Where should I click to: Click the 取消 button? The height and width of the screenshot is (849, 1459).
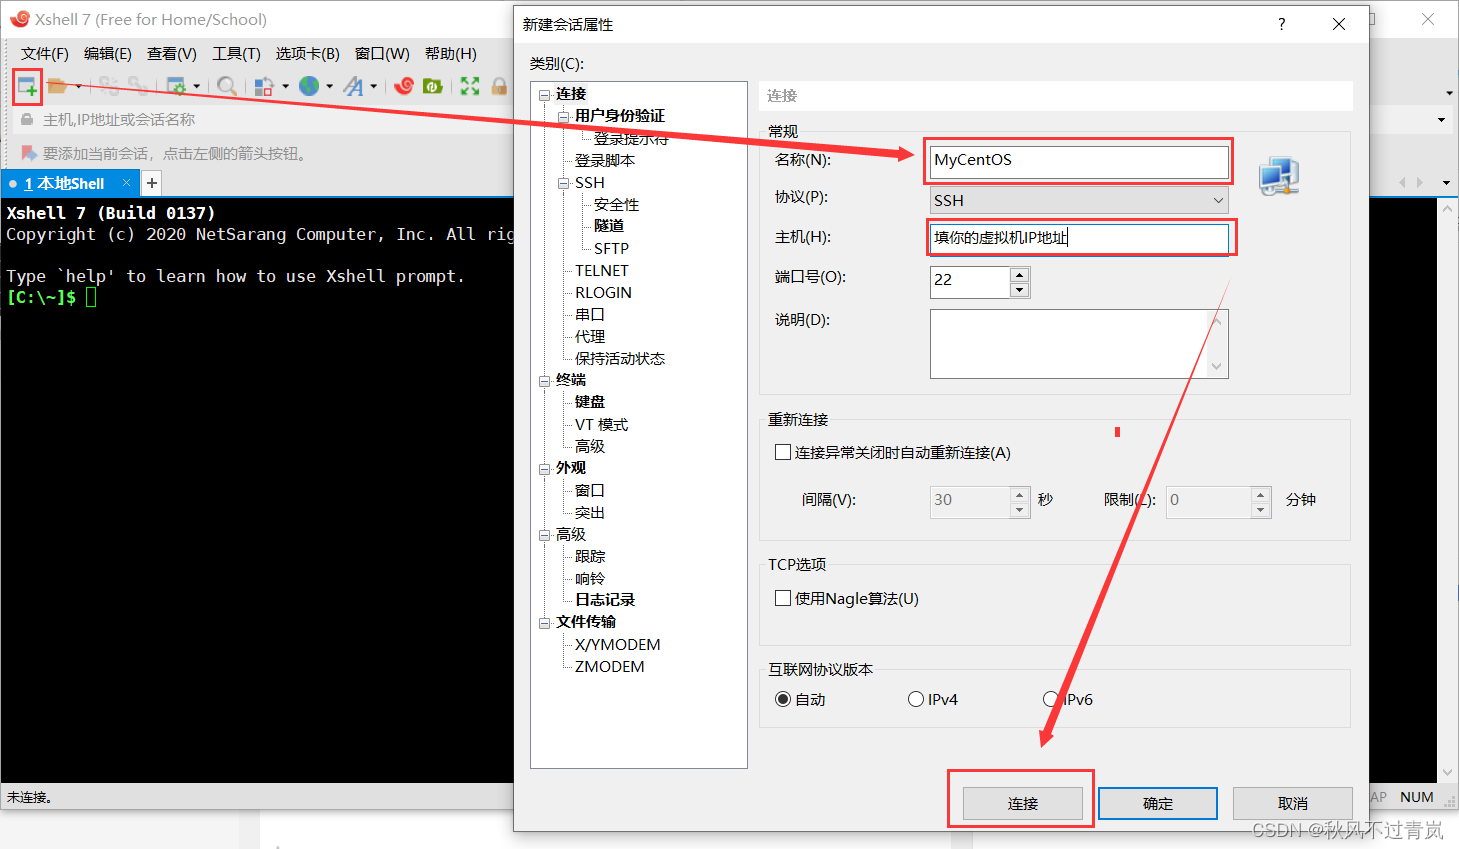[1293, 803]
